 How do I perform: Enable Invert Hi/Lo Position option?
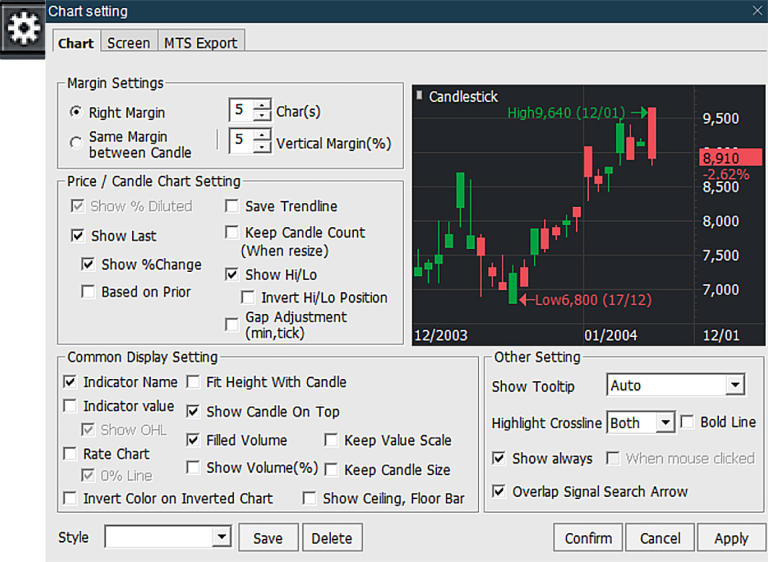(x=248, y=298)
